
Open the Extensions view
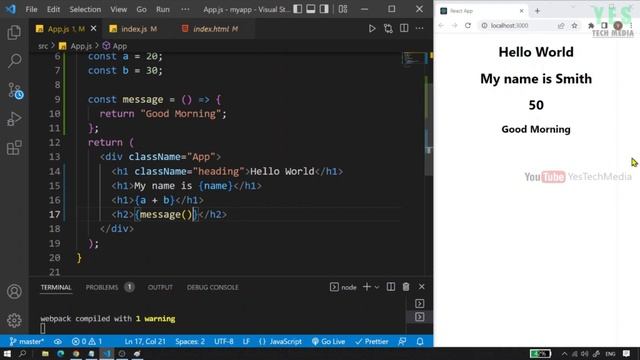14,148
